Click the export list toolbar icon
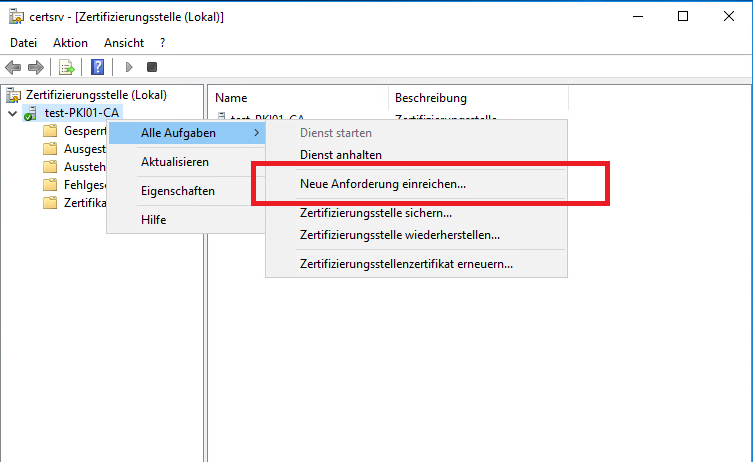 (x=66, y=67)
